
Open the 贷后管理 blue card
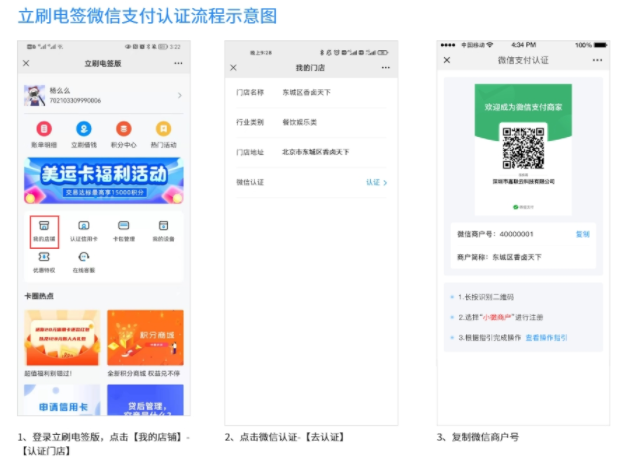146,400
